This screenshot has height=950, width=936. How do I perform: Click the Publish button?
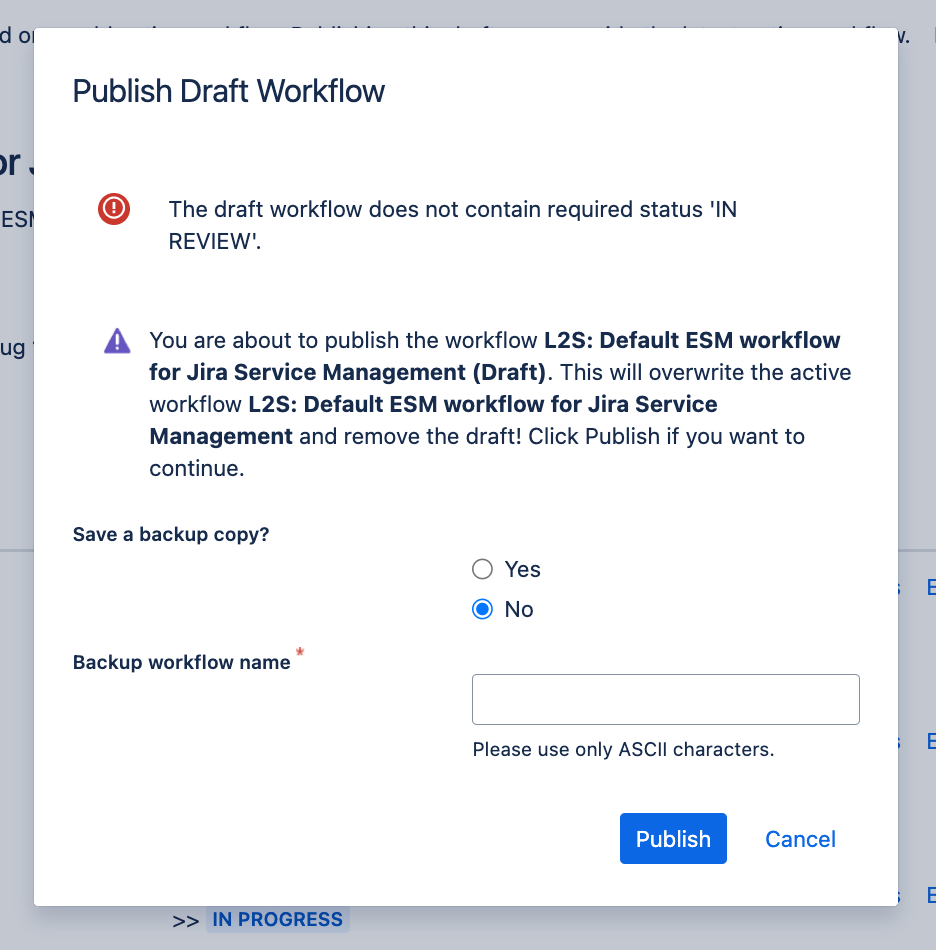tap(673, 839)
